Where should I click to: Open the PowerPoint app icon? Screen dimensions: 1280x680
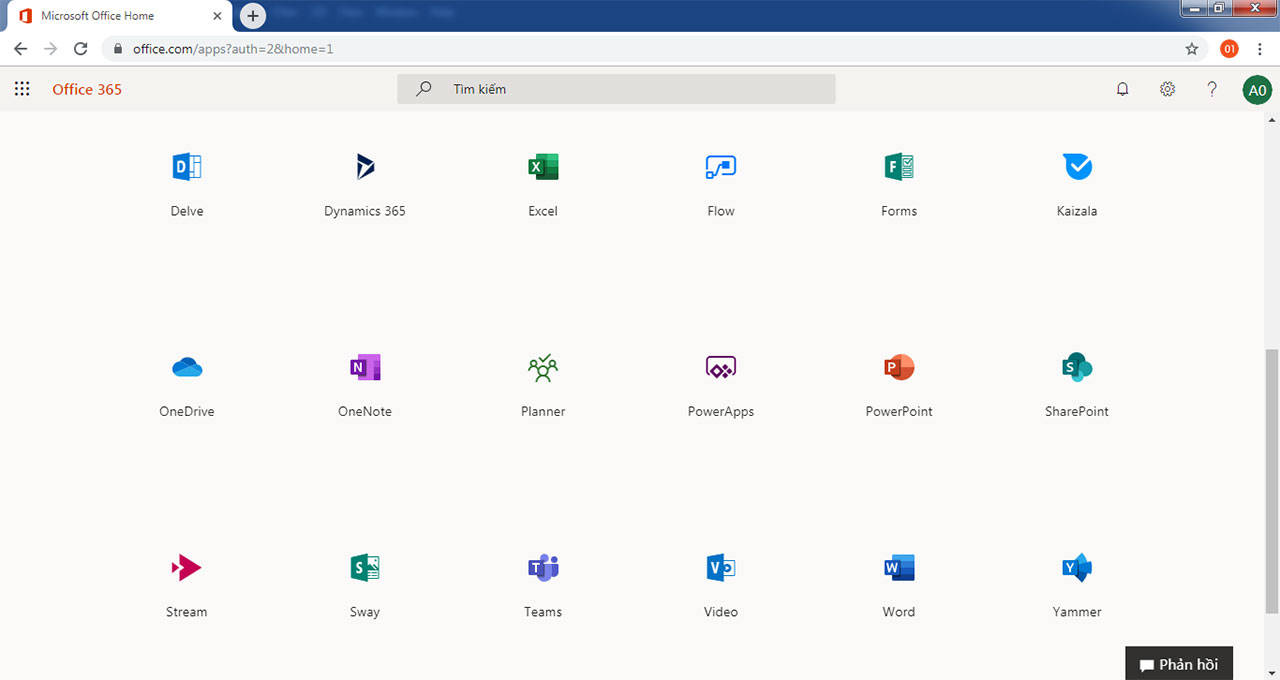[899, 368]
